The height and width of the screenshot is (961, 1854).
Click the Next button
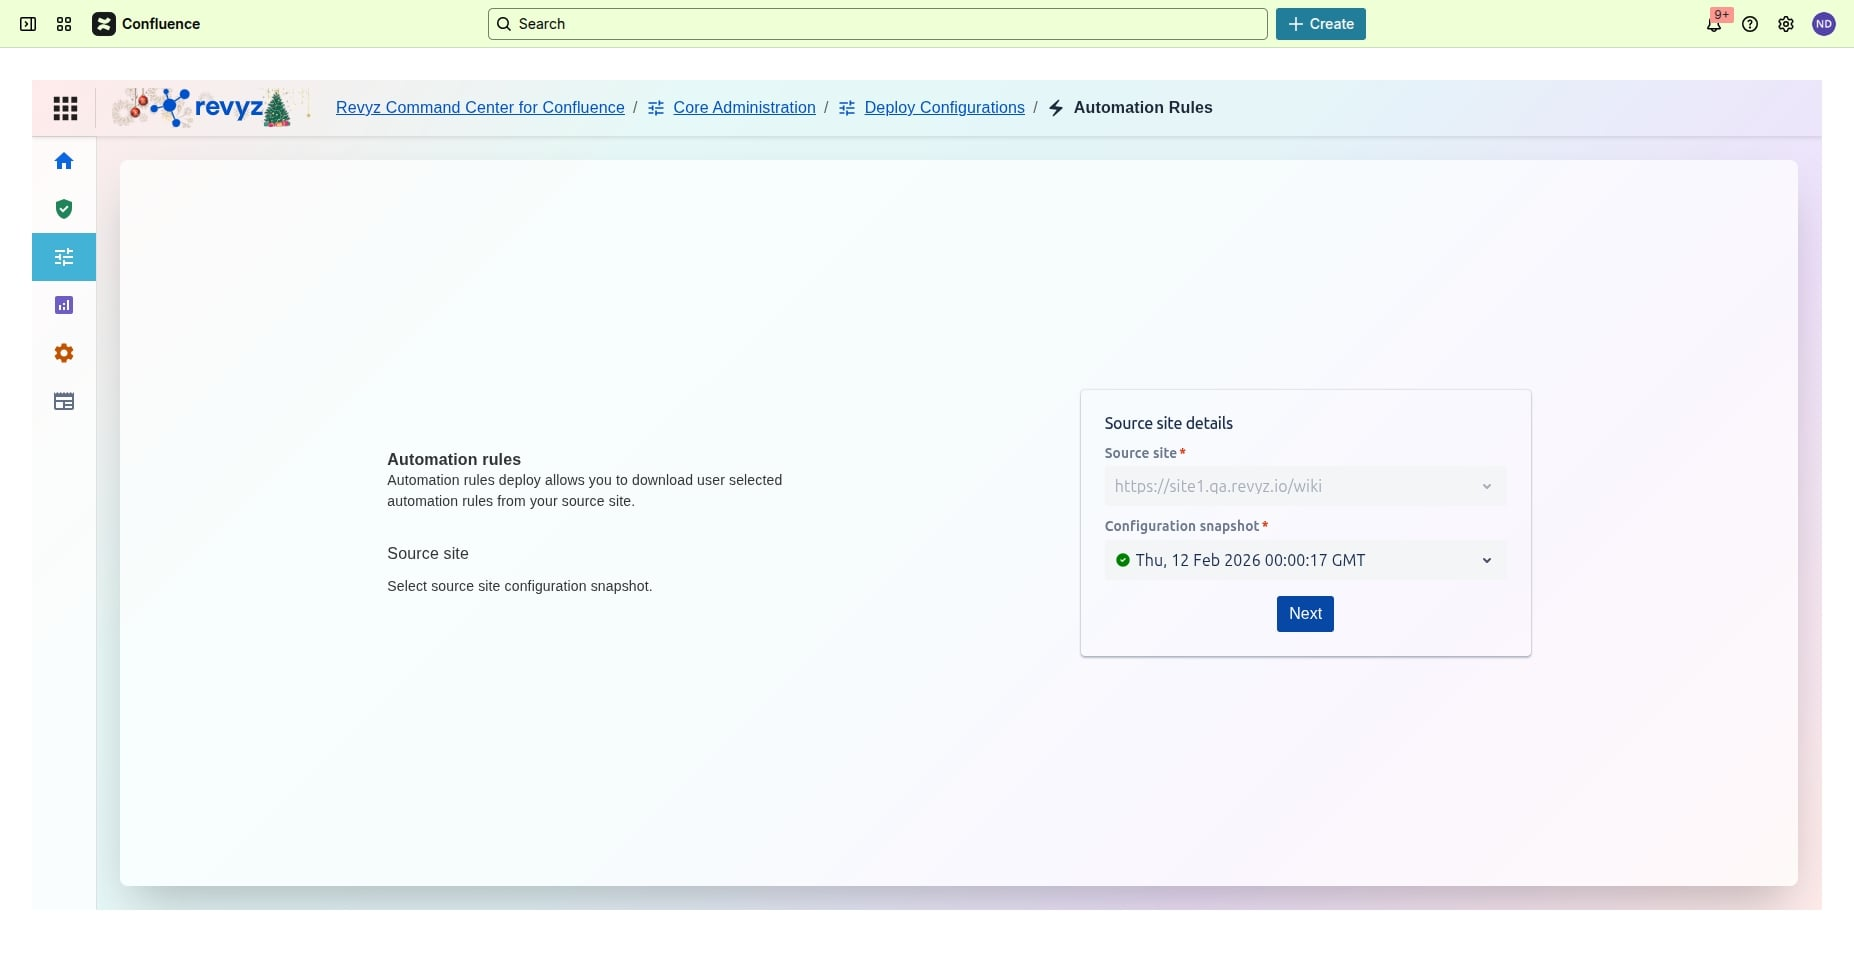(1305, 614)
